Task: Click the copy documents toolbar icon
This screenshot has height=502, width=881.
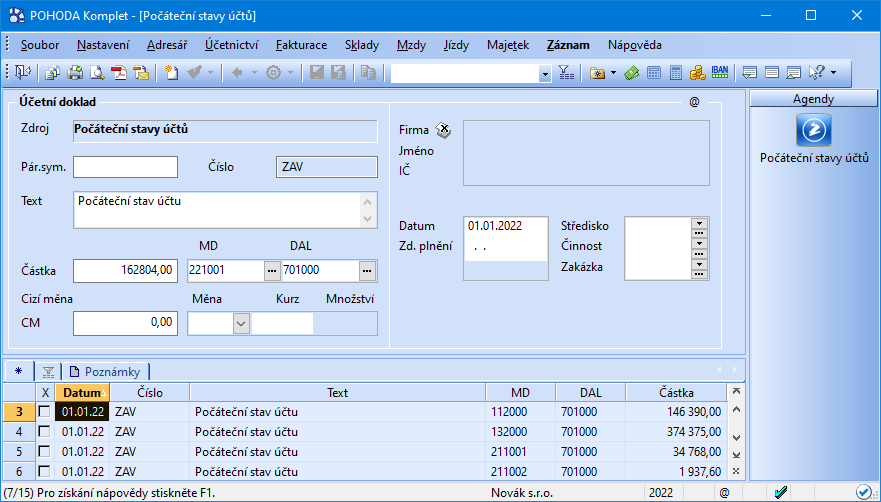Action: coord(53,73)
